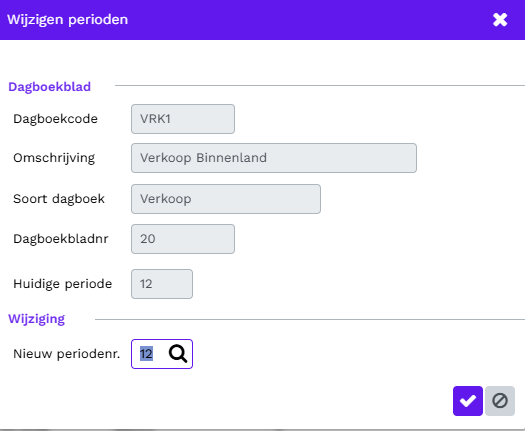Click the Nieuw periodenr. label

click(x=67, y=354)
